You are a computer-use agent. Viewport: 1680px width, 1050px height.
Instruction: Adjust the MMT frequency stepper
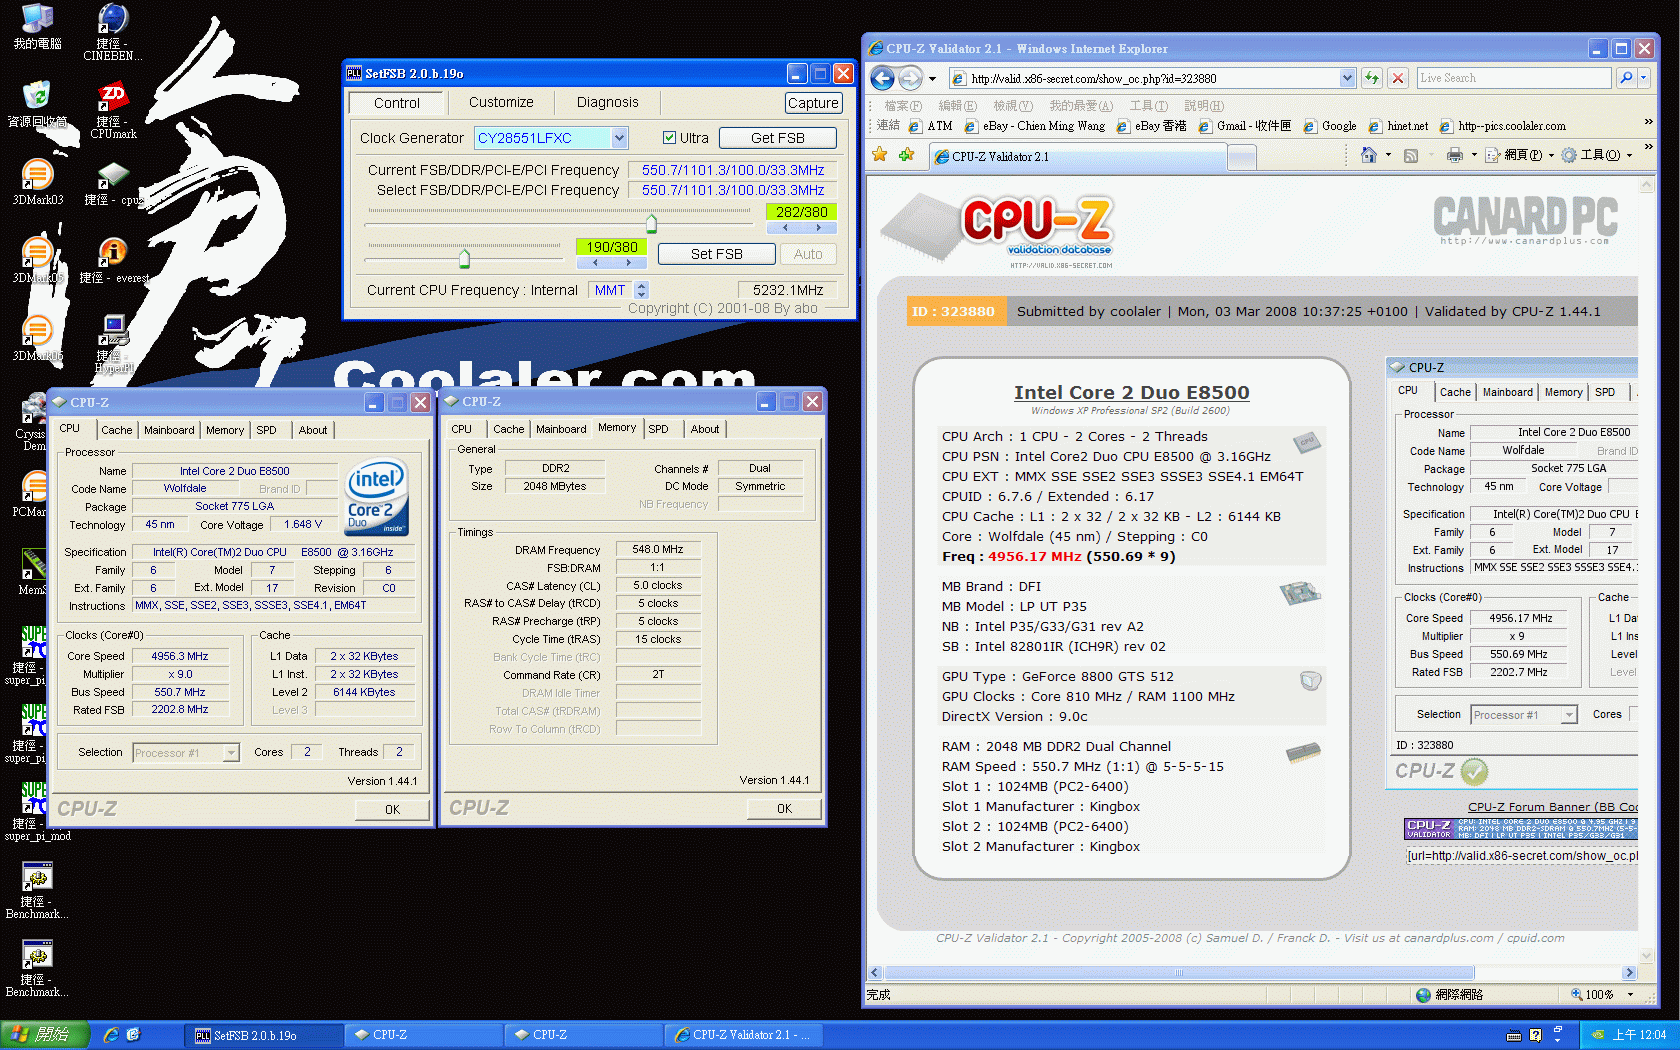point(642,290)
